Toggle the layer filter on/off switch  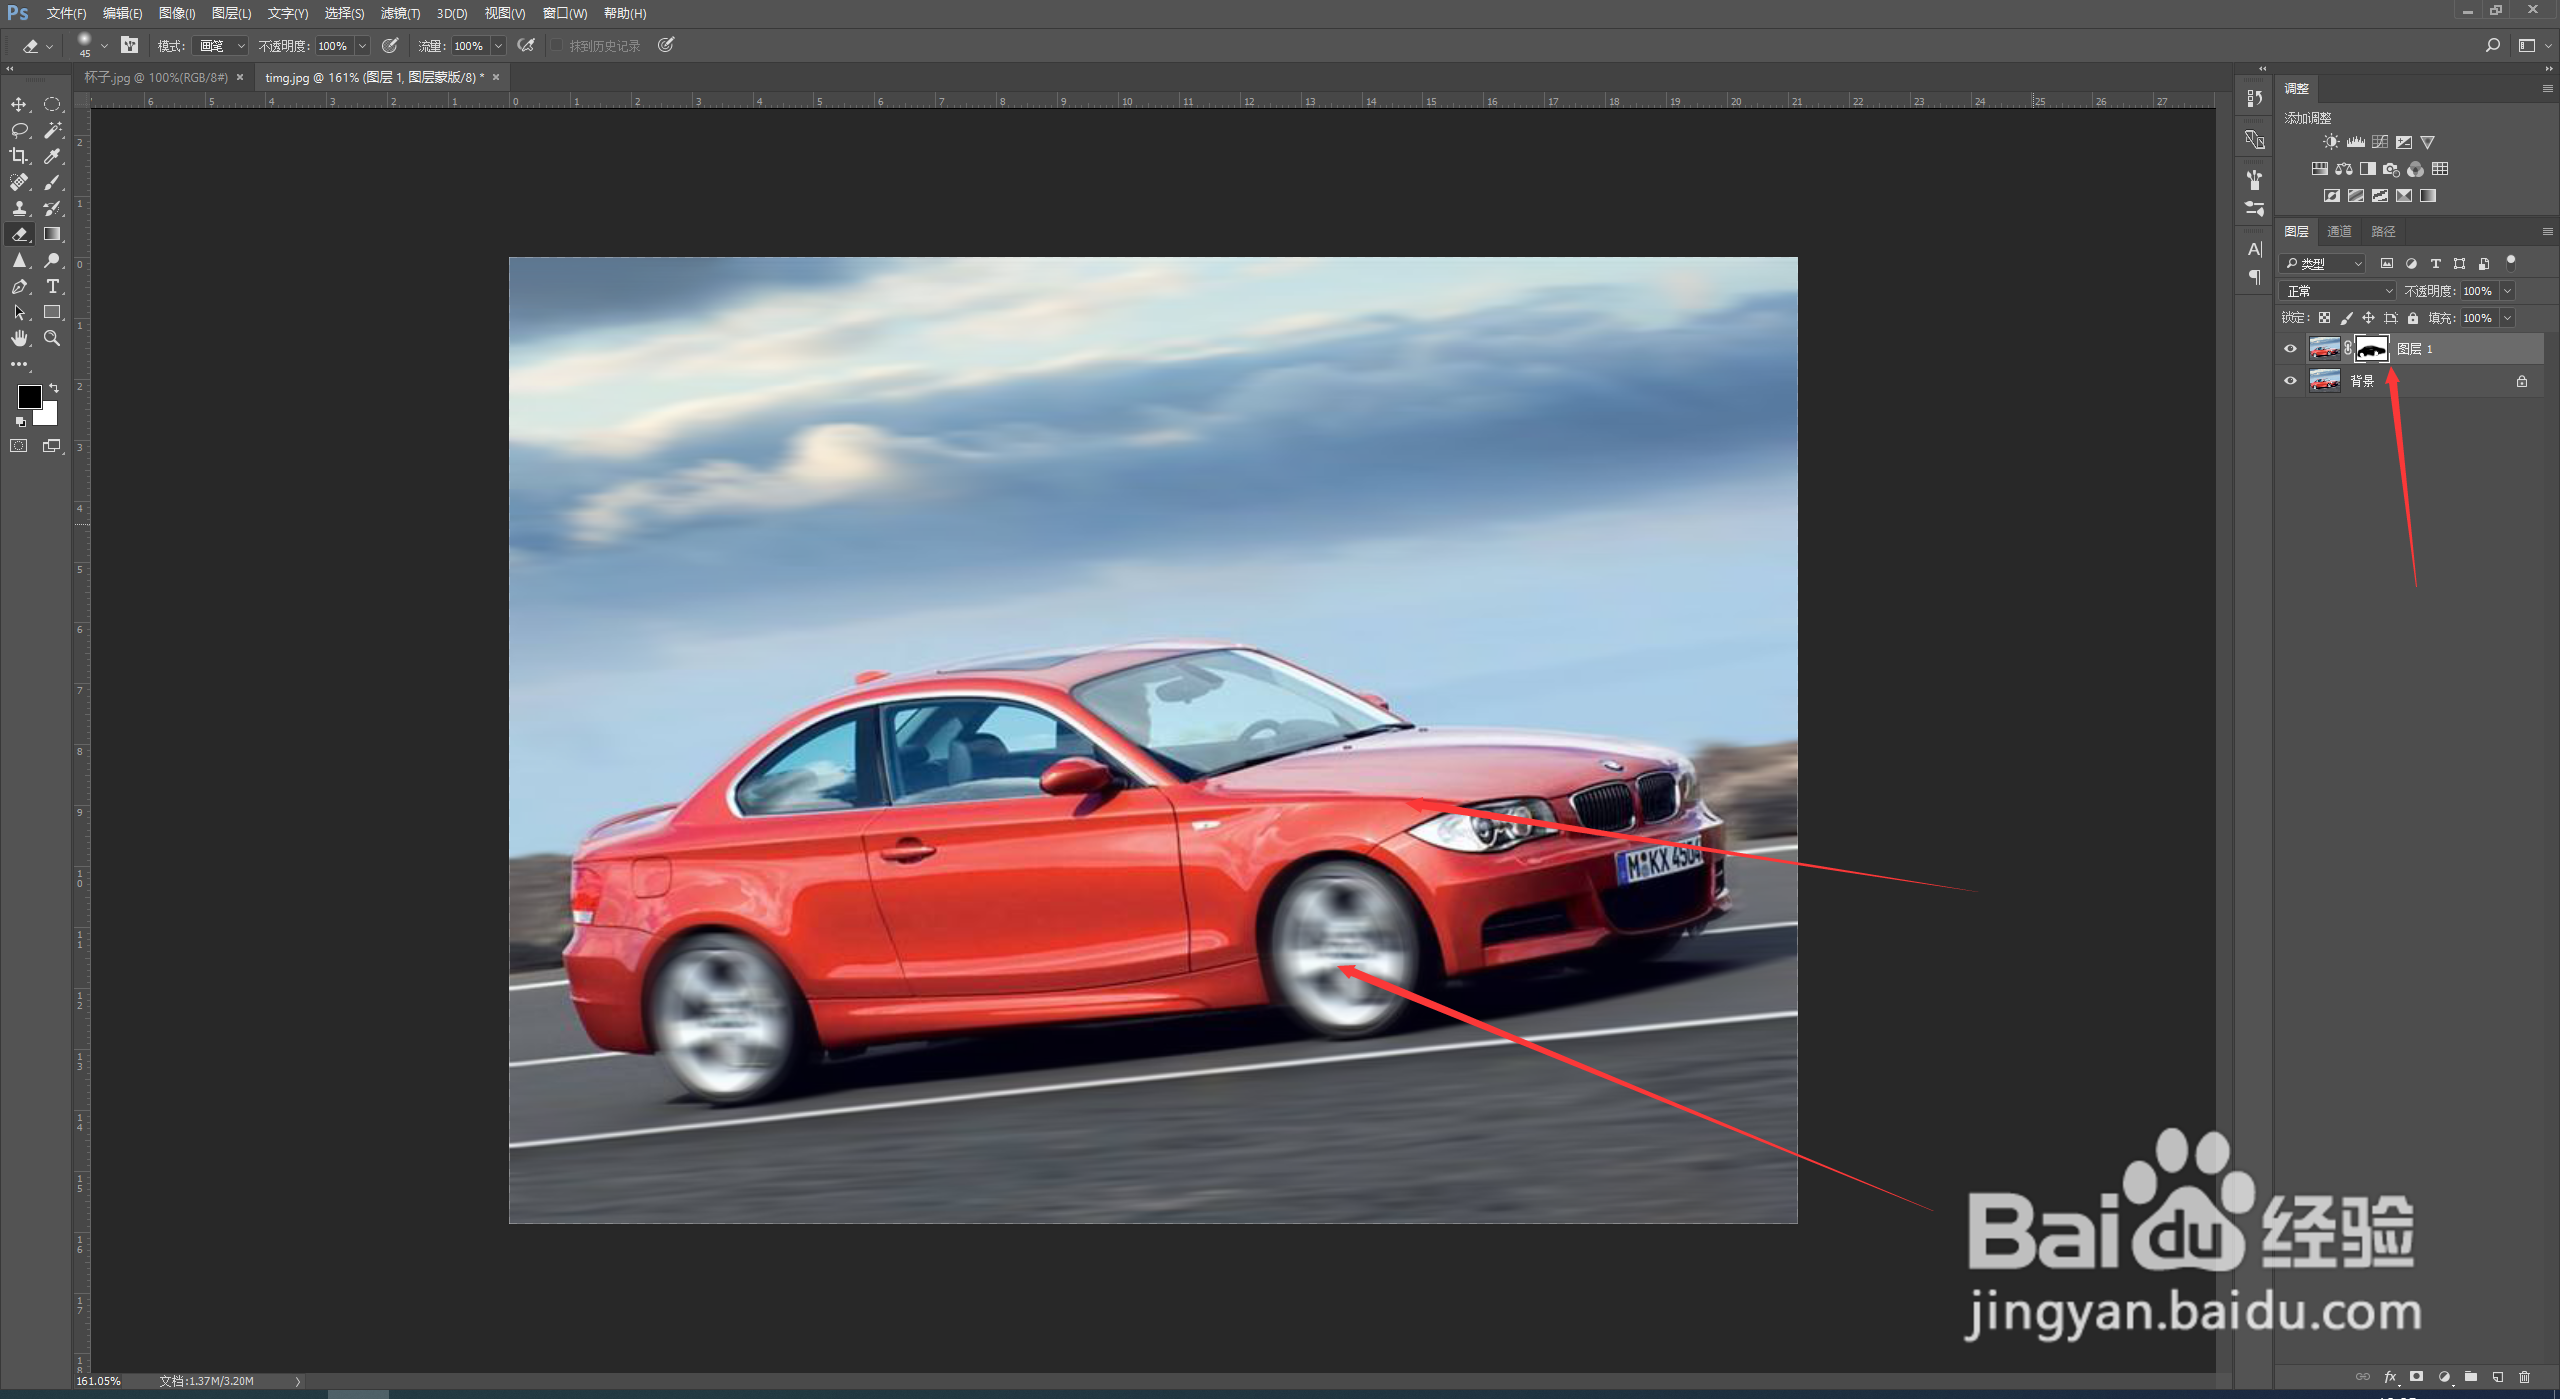[x=2511, y=263]
